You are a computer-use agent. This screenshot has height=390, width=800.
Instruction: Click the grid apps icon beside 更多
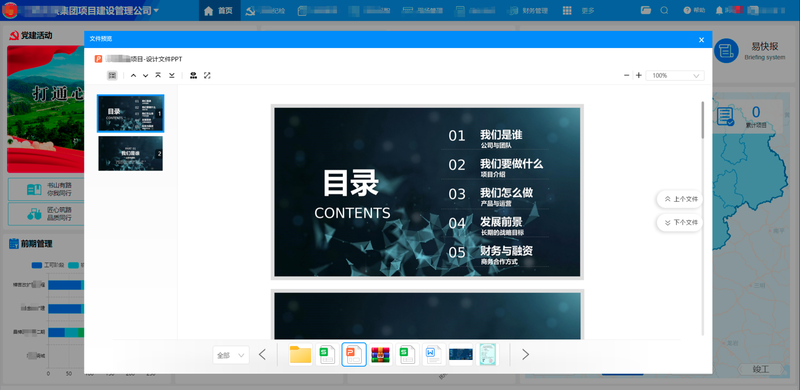point(567,10)
